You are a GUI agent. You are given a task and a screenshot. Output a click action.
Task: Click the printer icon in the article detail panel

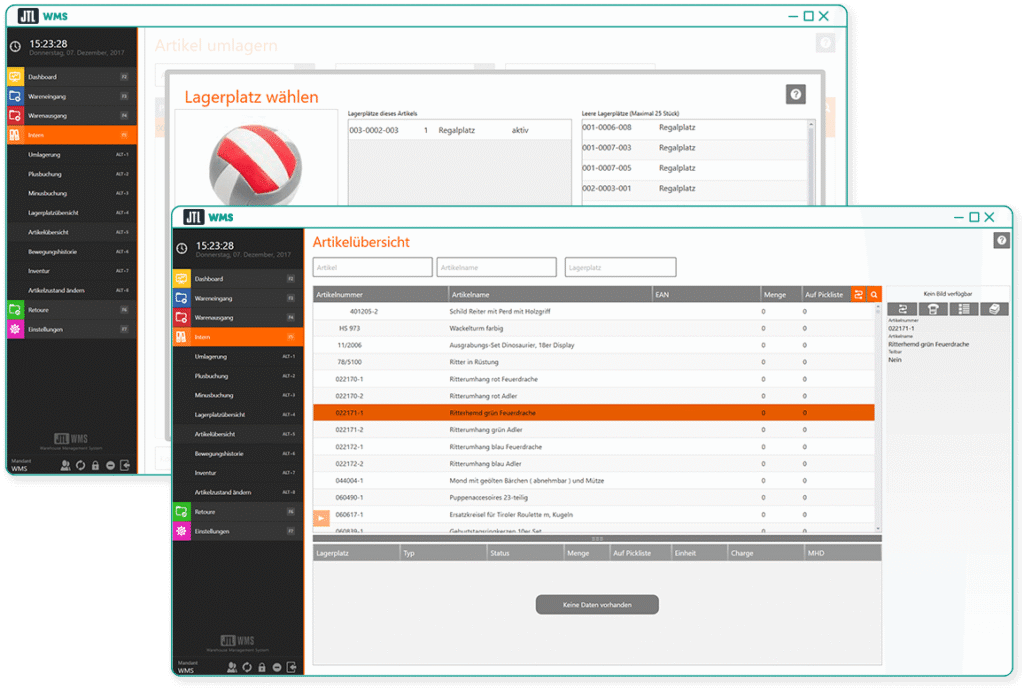[933, 310]
